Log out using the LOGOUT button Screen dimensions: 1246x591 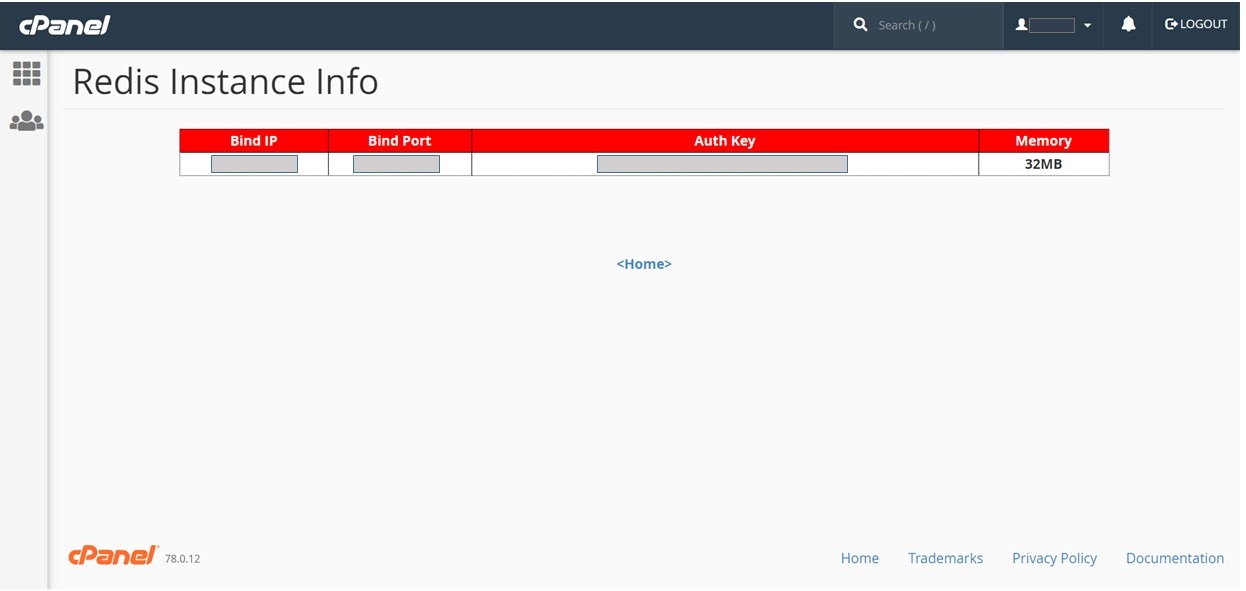(1196, 24)
